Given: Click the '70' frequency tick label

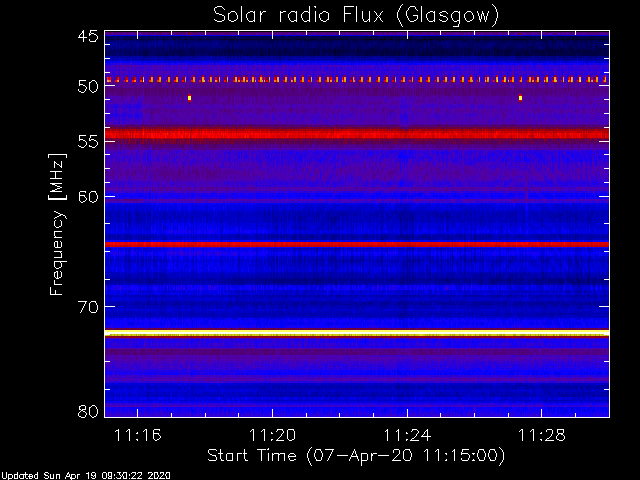Looking at the screenshot, I should pos(88,307).
